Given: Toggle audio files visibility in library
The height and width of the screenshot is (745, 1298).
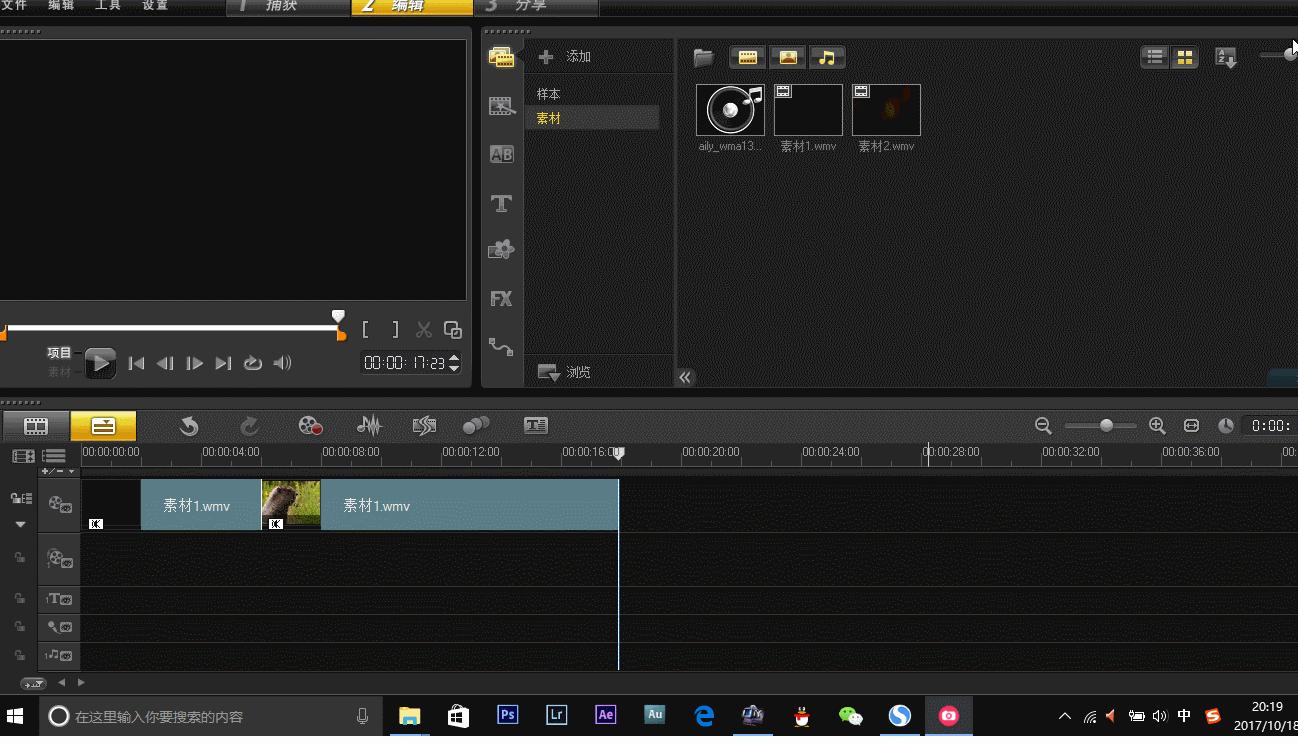Looking at the screenshot, I should 827,58.
